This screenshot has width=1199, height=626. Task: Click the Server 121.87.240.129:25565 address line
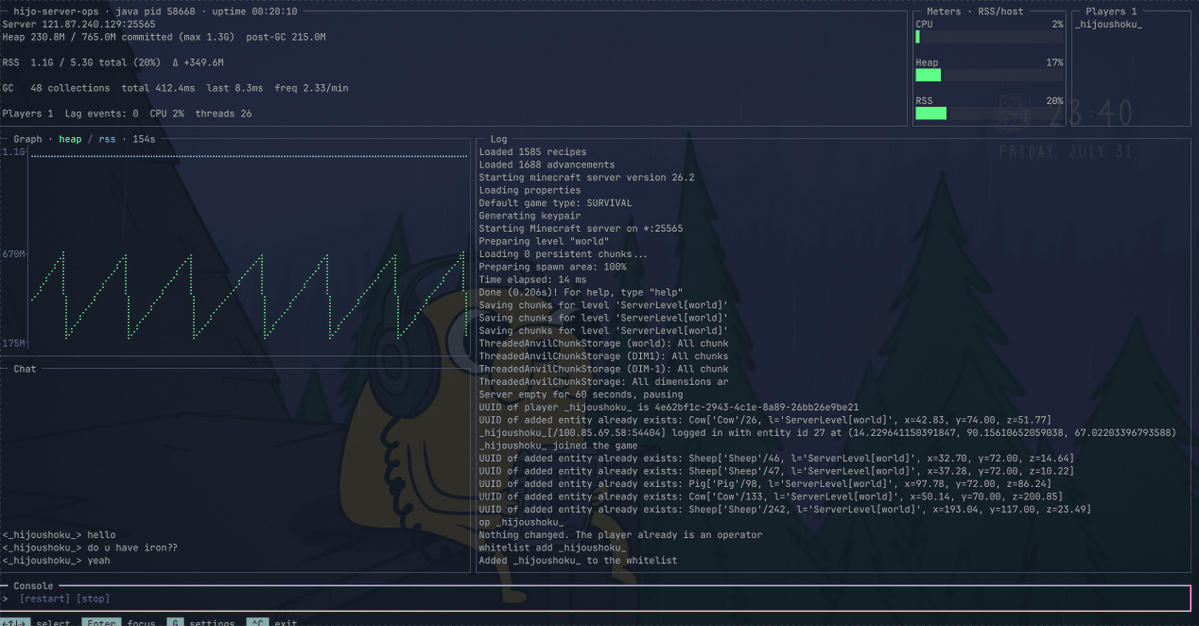pos(79,24)
